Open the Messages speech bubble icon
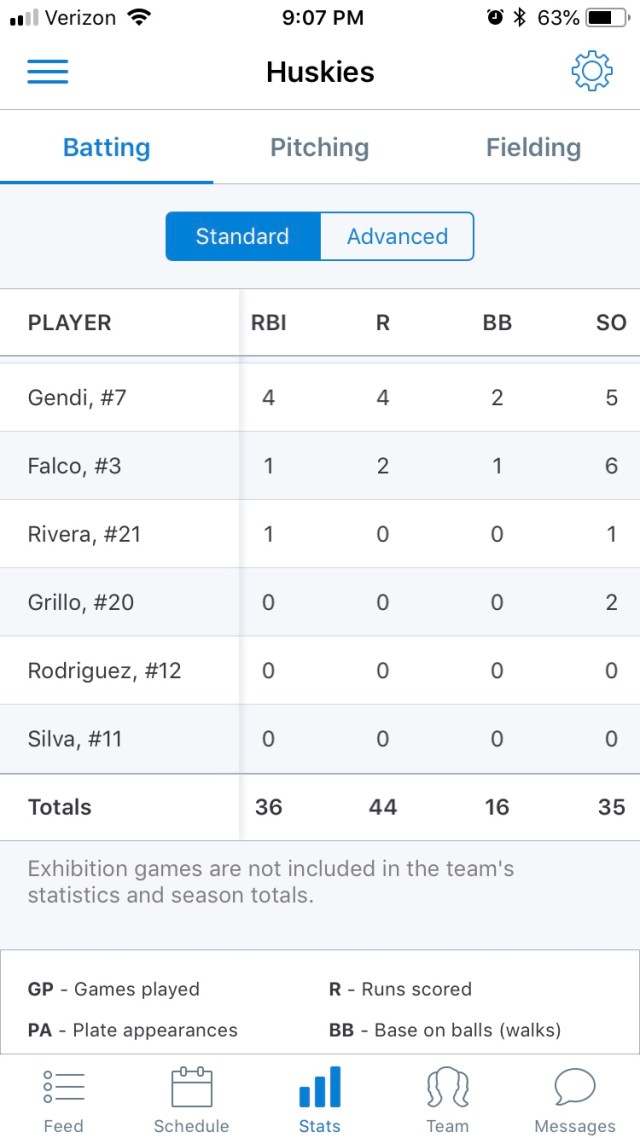Screen dimensions: 640x1138 [575, 1088]
